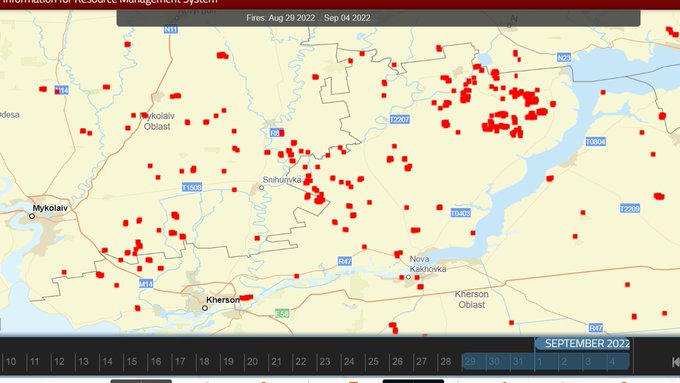Click the T1508 road shield
The width and height of the screenshot is (680, 383).
click(192, 187)
